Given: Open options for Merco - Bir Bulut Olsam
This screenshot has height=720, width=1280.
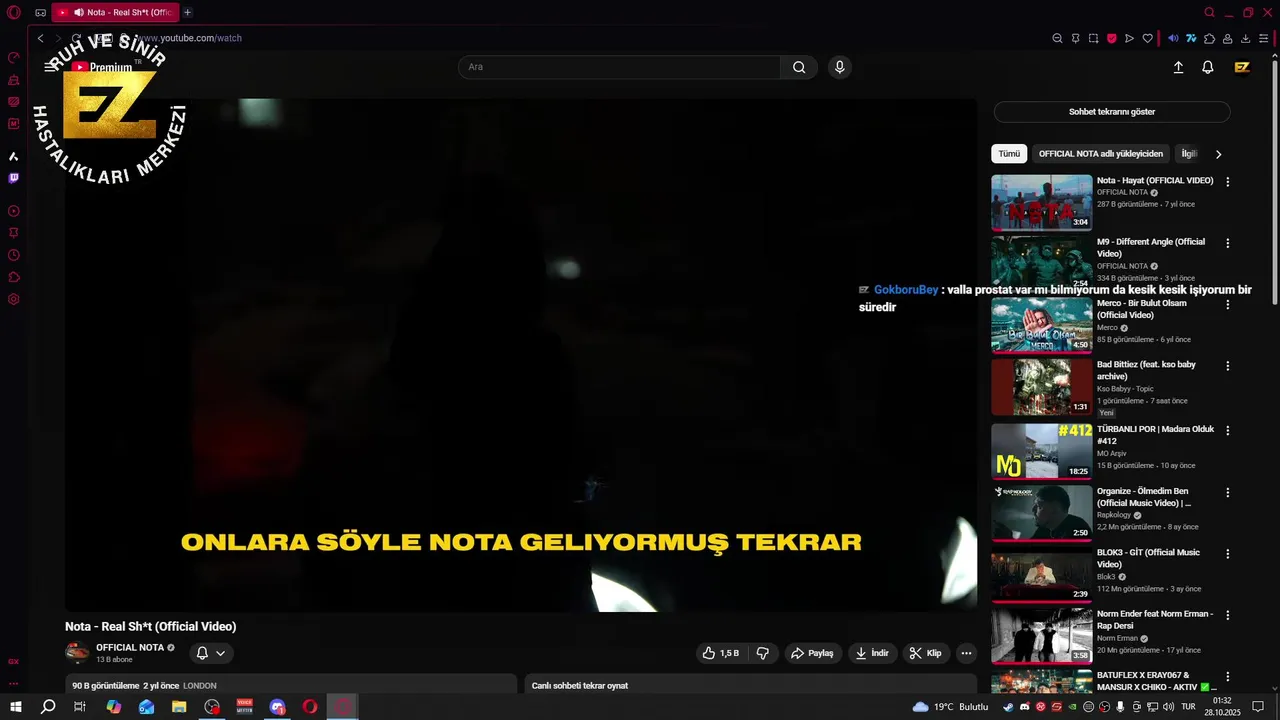Looking at the screenshot, I should coord(1228,304).
